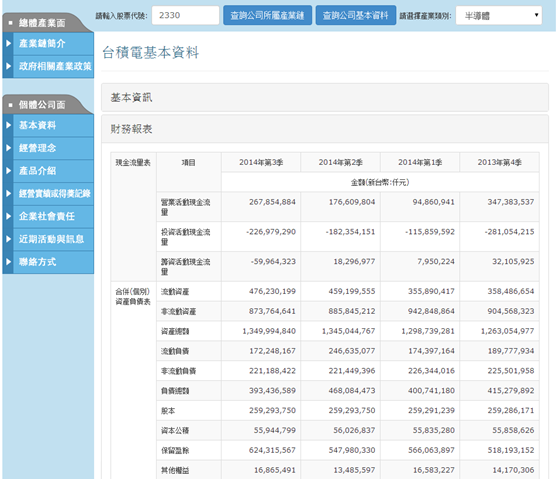Click the 2014年第2季 column header
560x479 pixels.
pyautogui.click(x=341, y=163)
